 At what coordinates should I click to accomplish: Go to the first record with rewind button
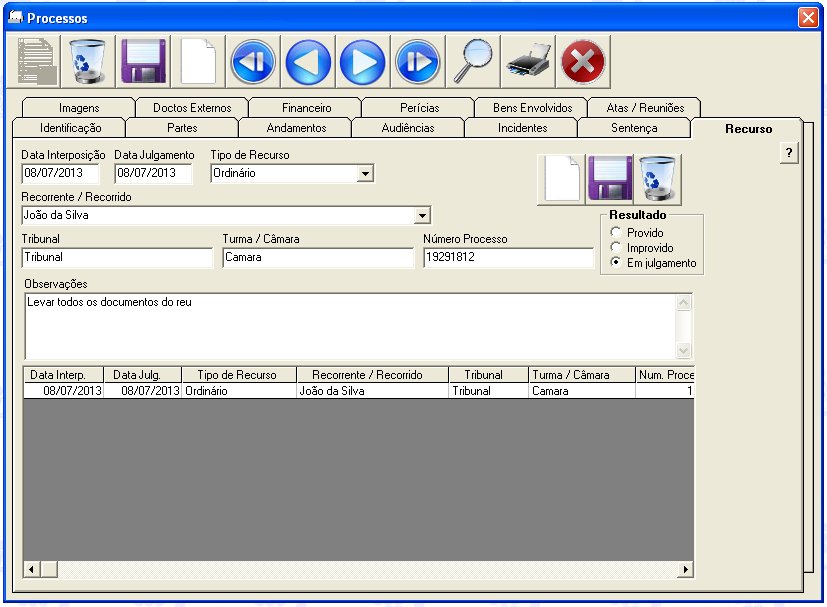[253, 61]
